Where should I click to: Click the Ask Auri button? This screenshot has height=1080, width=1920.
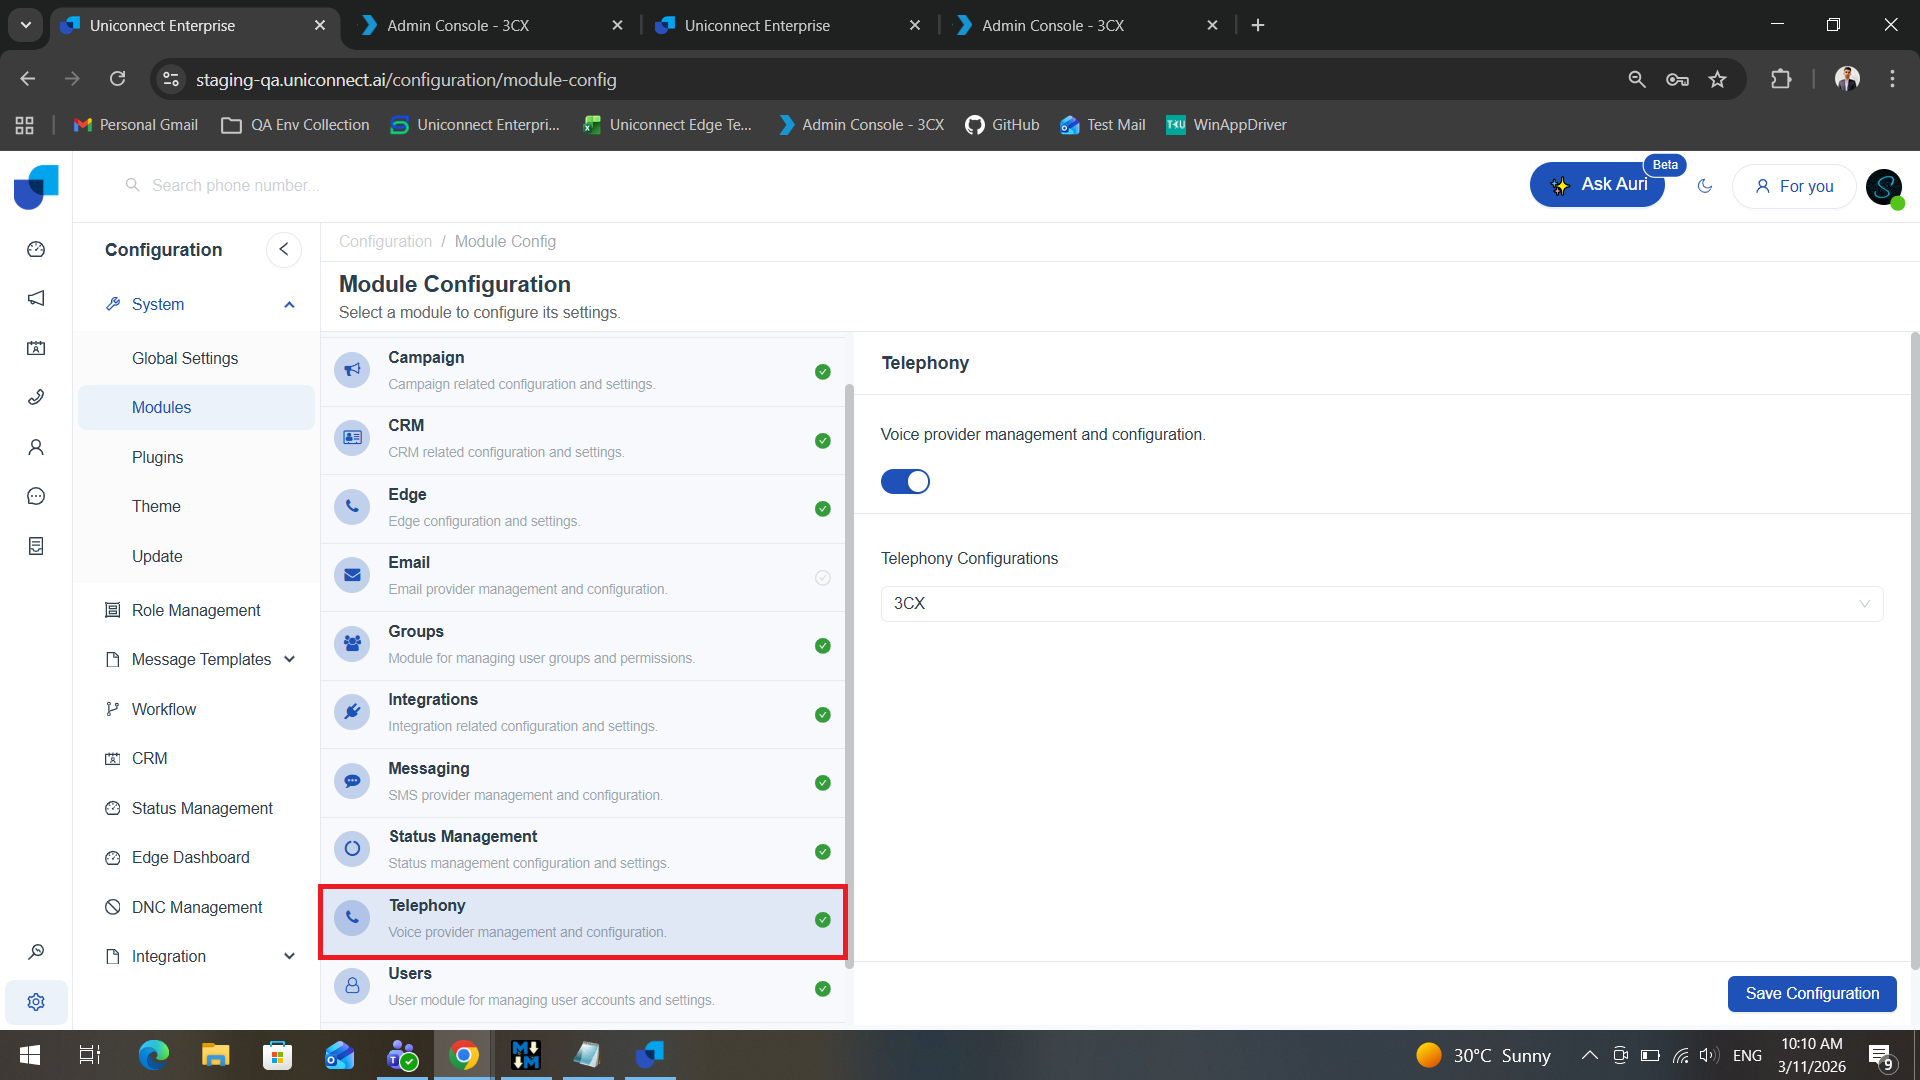coord(1597,185)
